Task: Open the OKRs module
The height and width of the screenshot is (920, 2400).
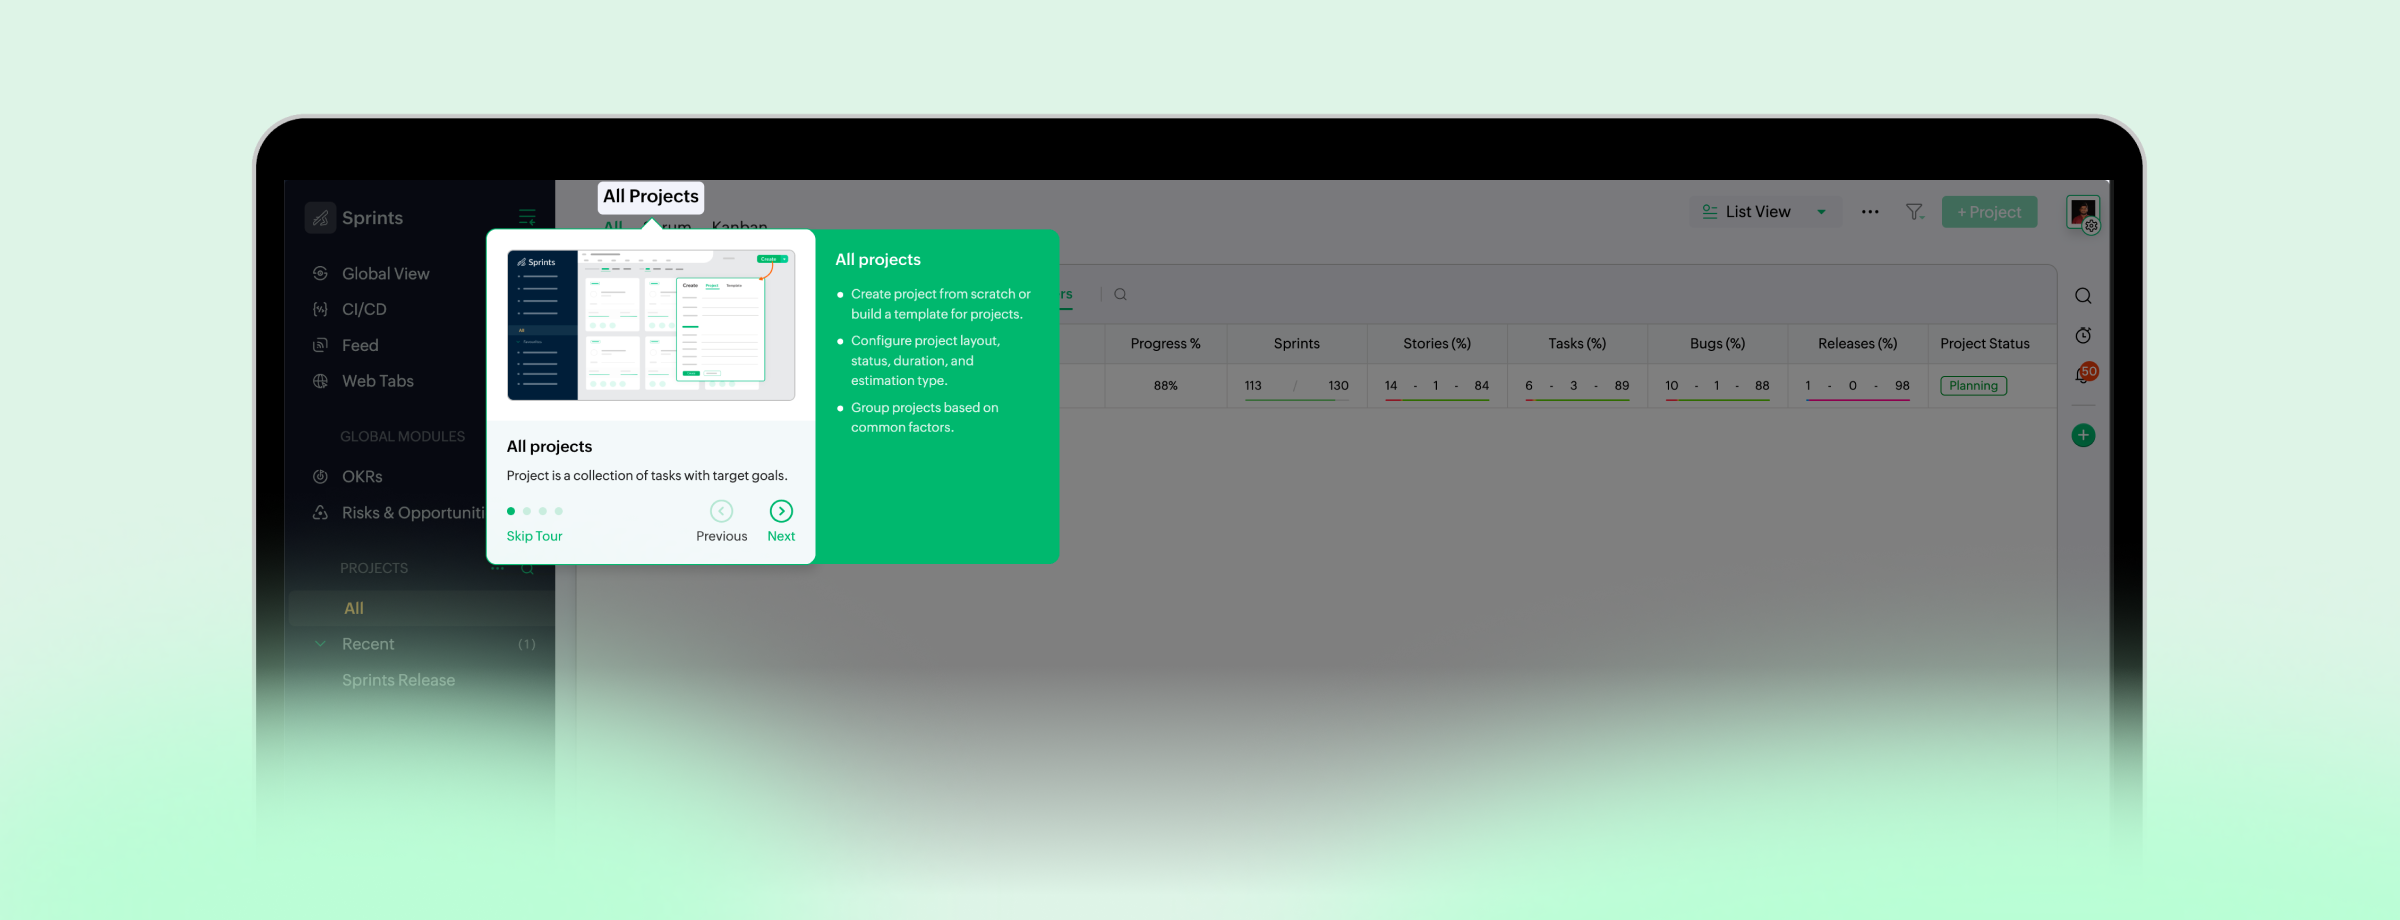Action: point(362,476)
